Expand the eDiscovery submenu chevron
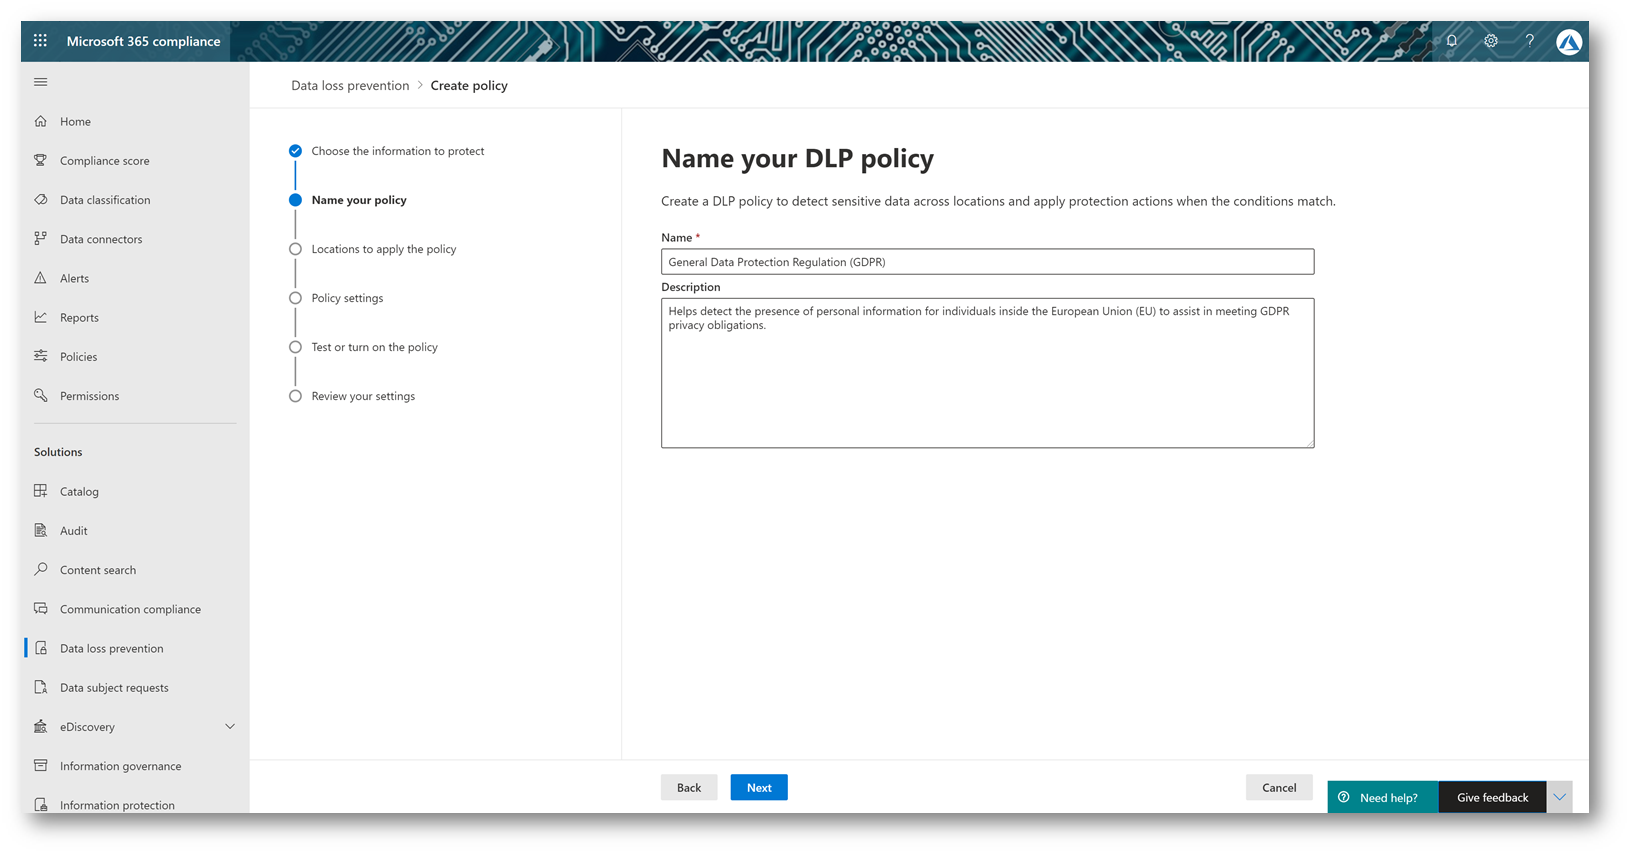 pos(230,727)
